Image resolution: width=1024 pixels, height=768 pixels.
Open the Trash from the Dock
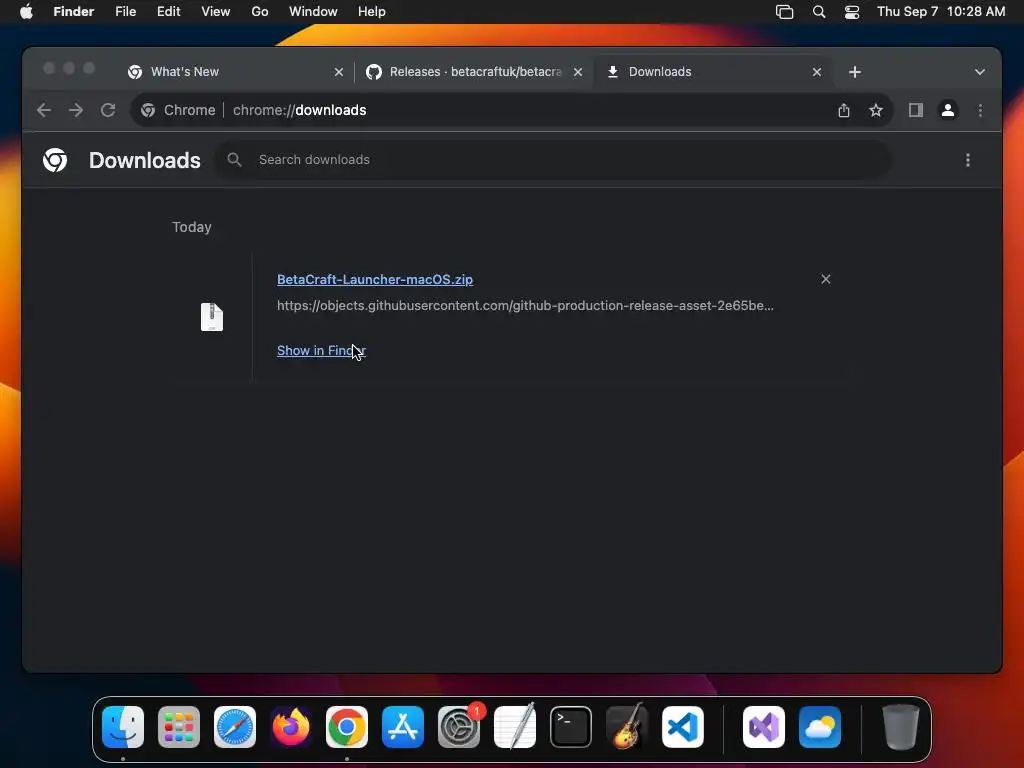[901, 727]
